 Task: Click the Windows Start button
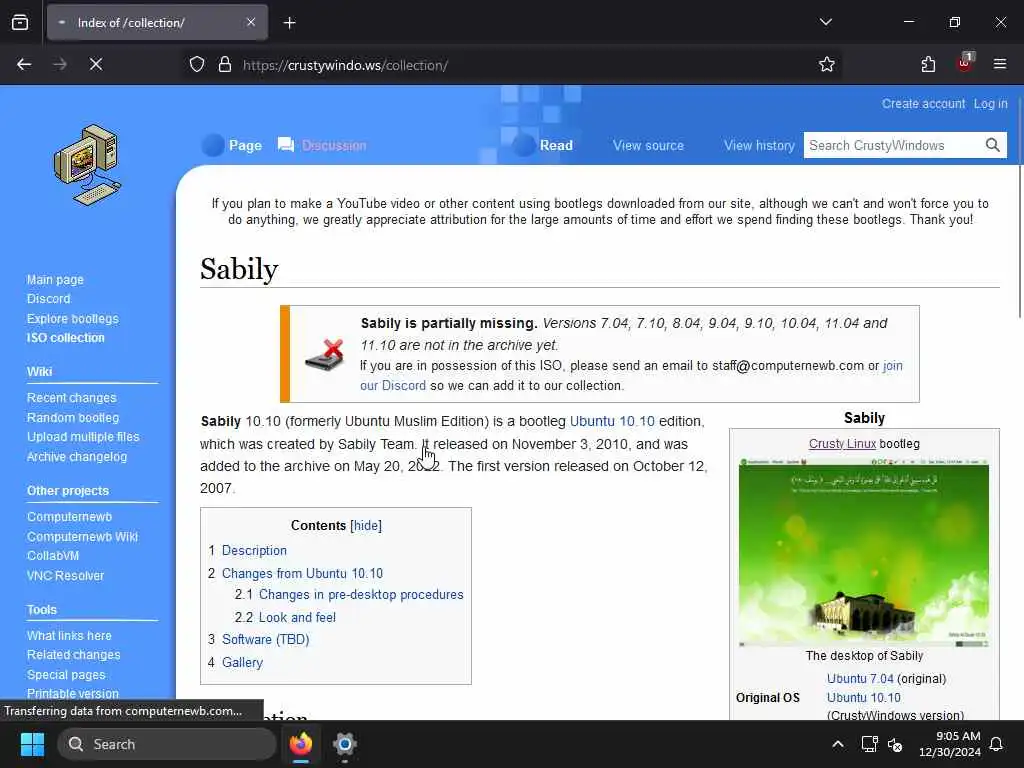(x=32, y=744)
